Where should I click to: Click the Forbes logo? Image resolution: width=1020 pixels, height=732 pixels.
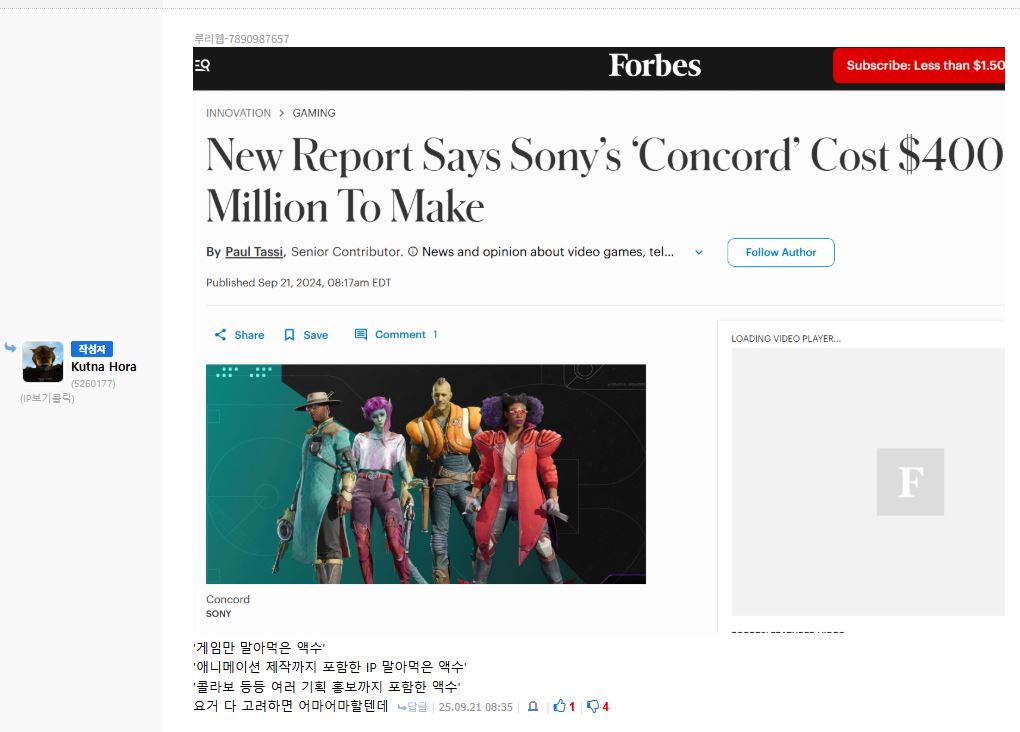tap(655, 66)
